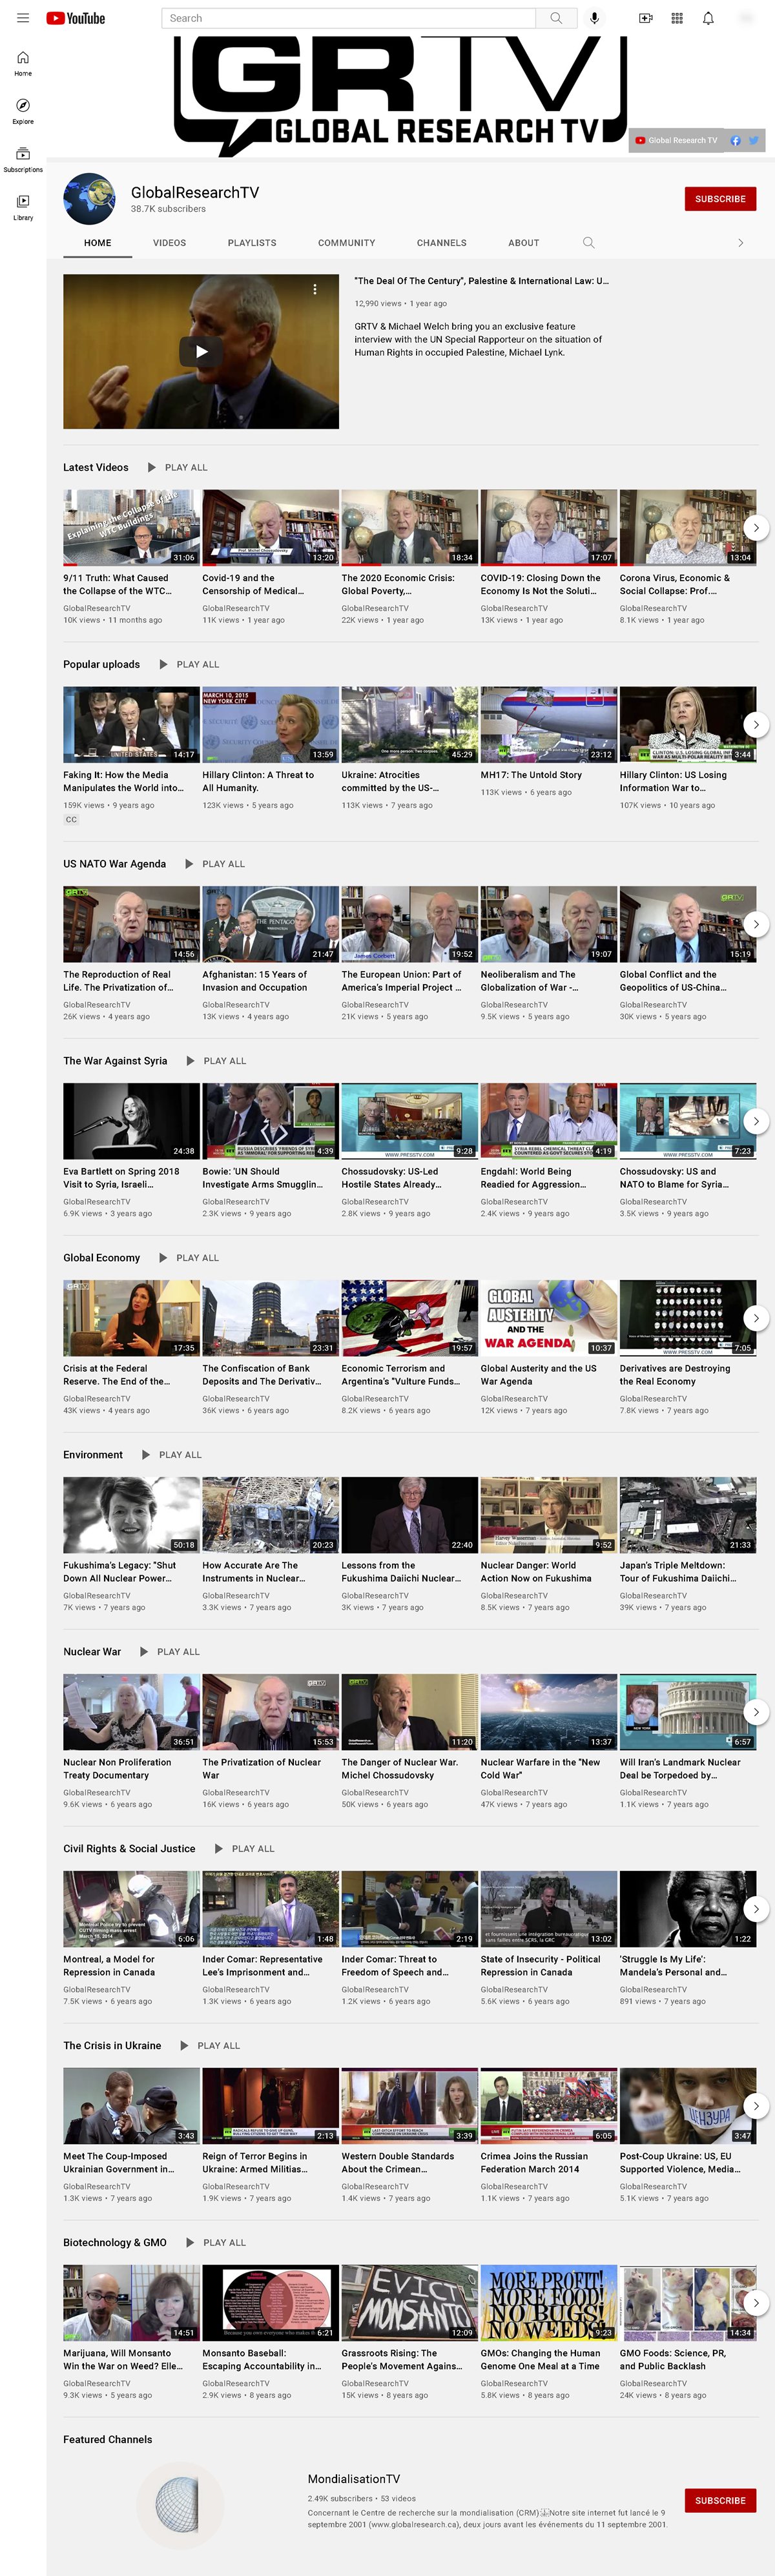Open MH17: The Untold Story thumbnail

click(x=548, y=724)
